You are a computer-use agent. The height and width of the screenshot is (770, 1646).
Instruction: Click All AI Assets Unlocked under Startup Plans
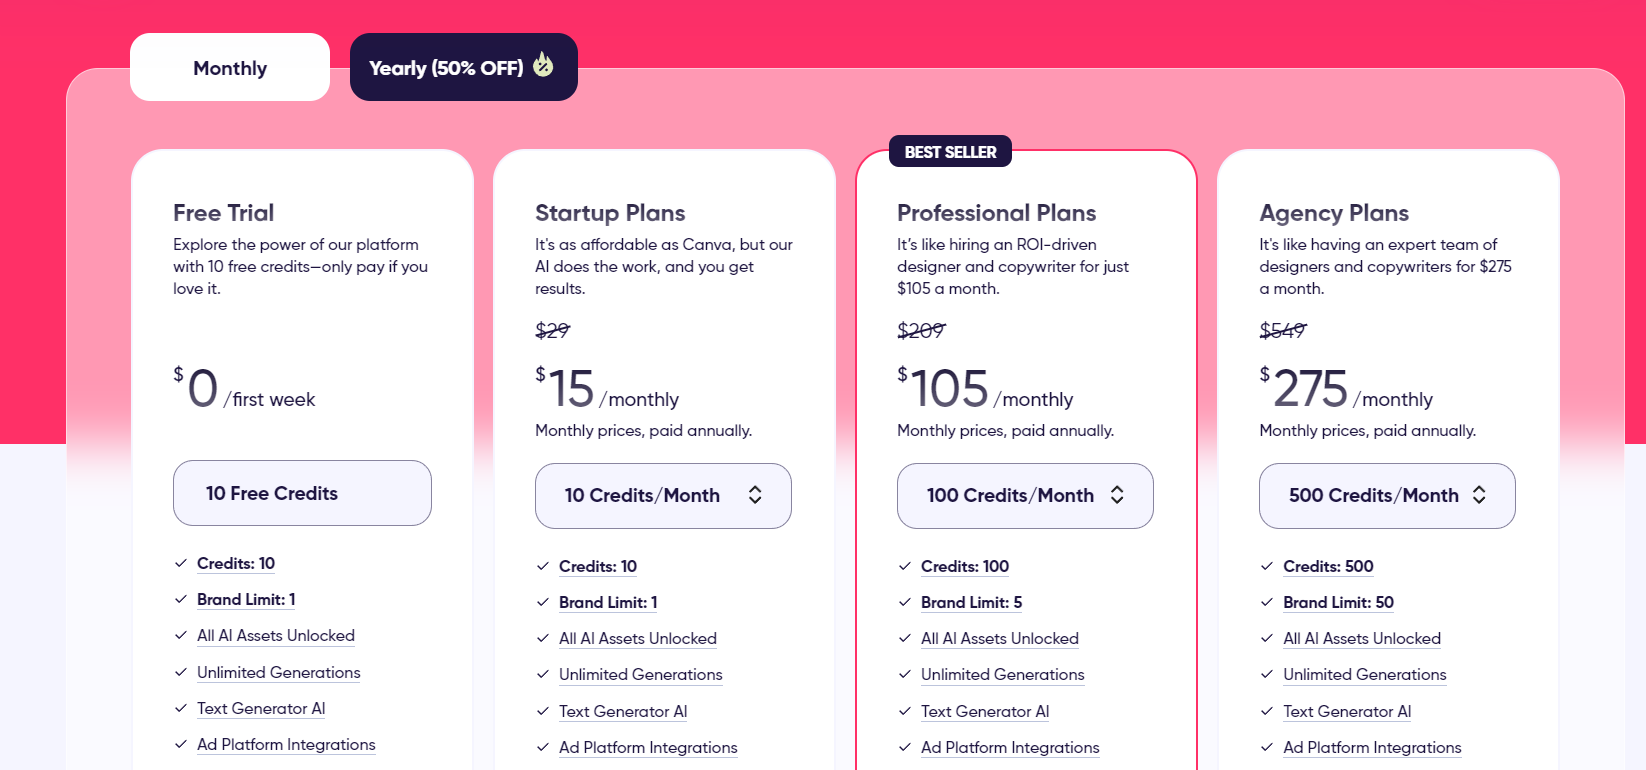638,638
